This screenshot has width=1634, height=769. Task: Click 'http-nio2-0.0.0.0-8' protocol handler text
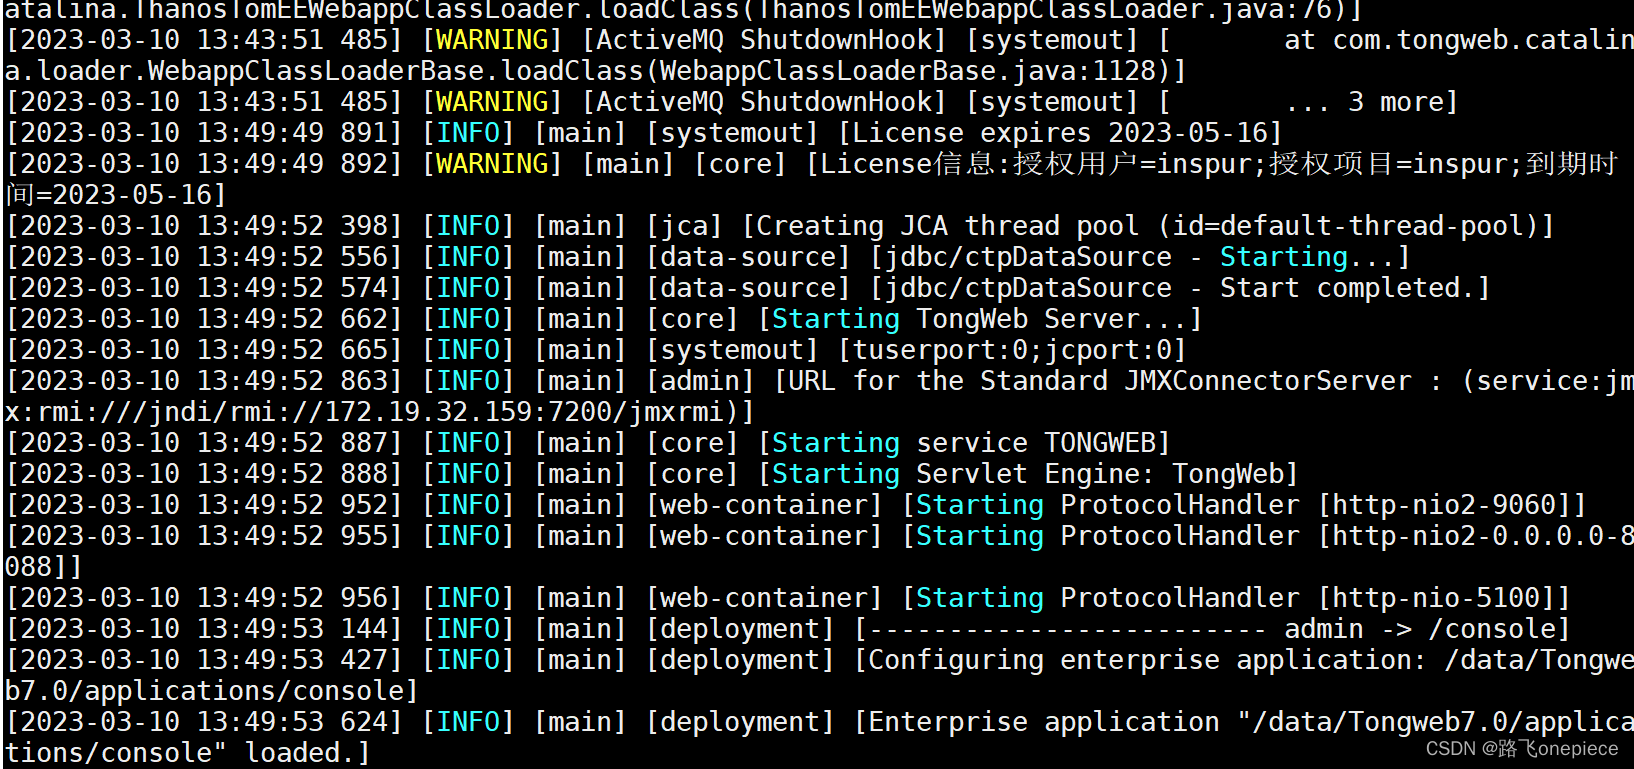[1483, 536]
